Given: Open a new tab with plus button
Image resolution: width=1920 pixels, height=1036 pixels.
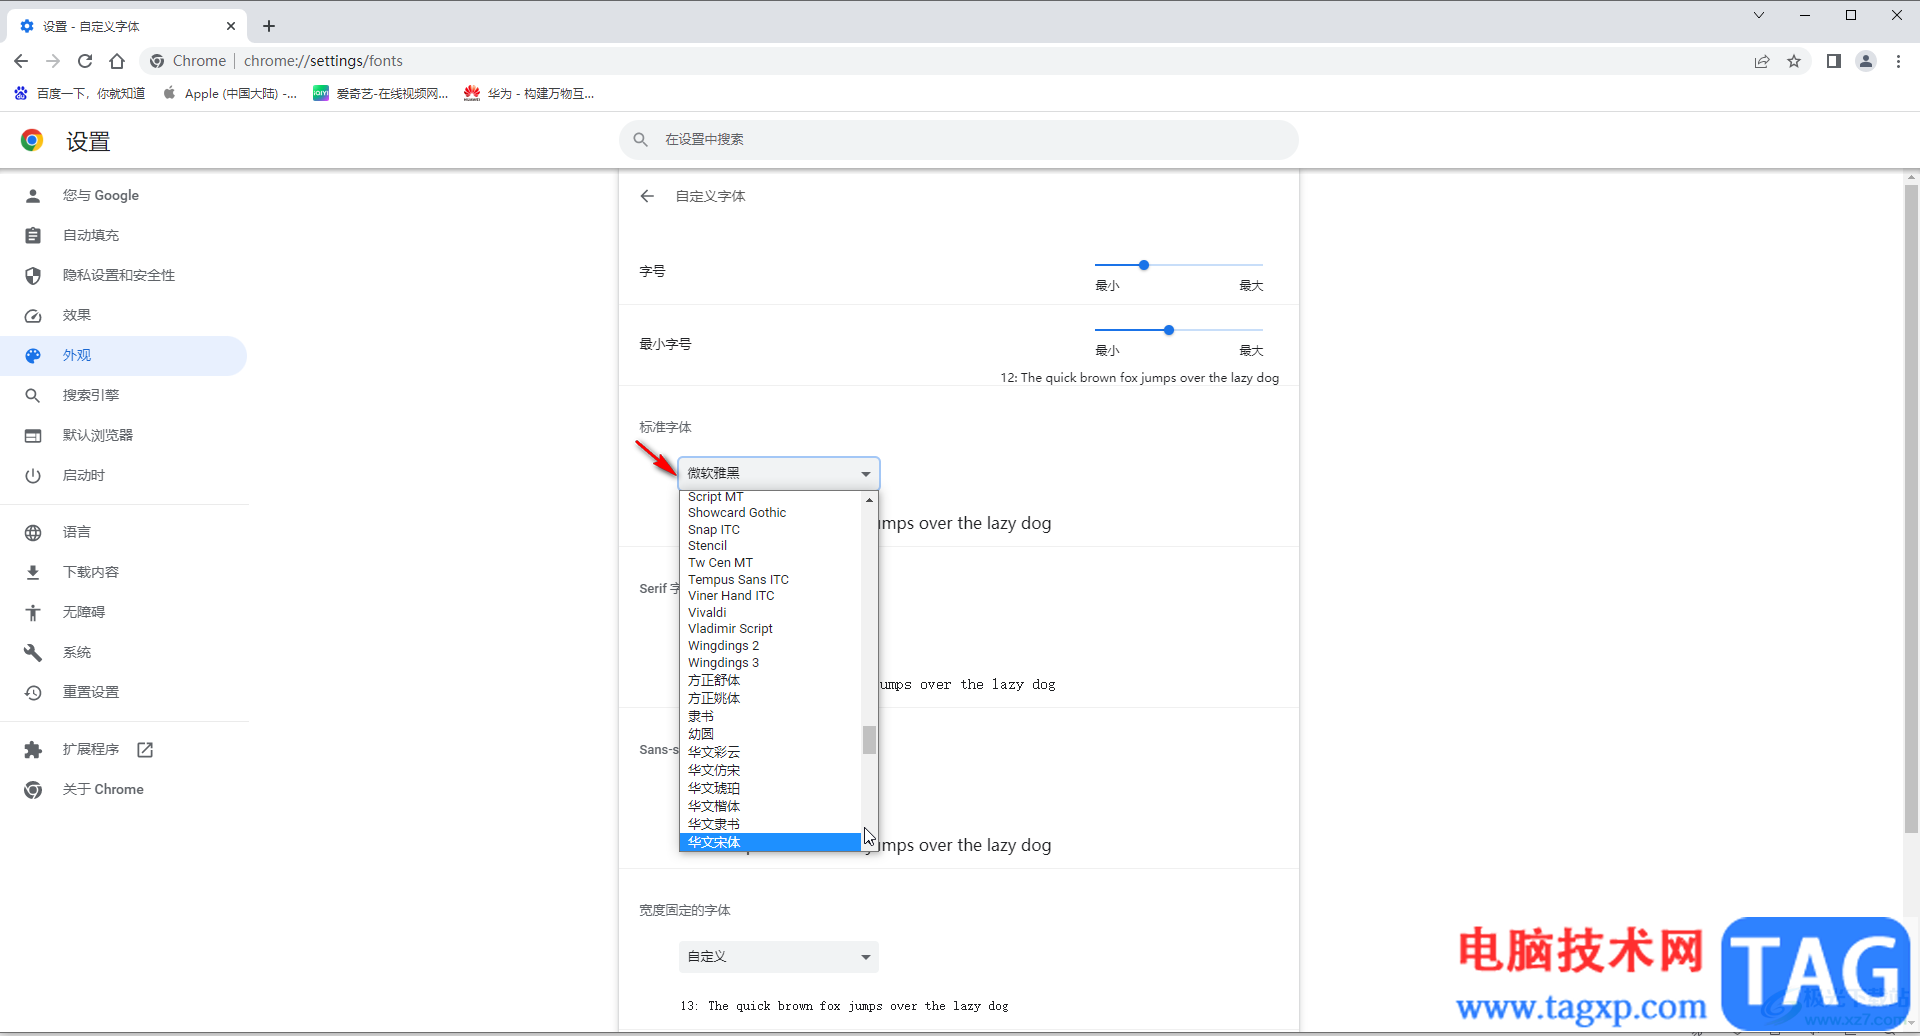Looking at the screenshot, I should pyautogui.click(x=269, y=26).
